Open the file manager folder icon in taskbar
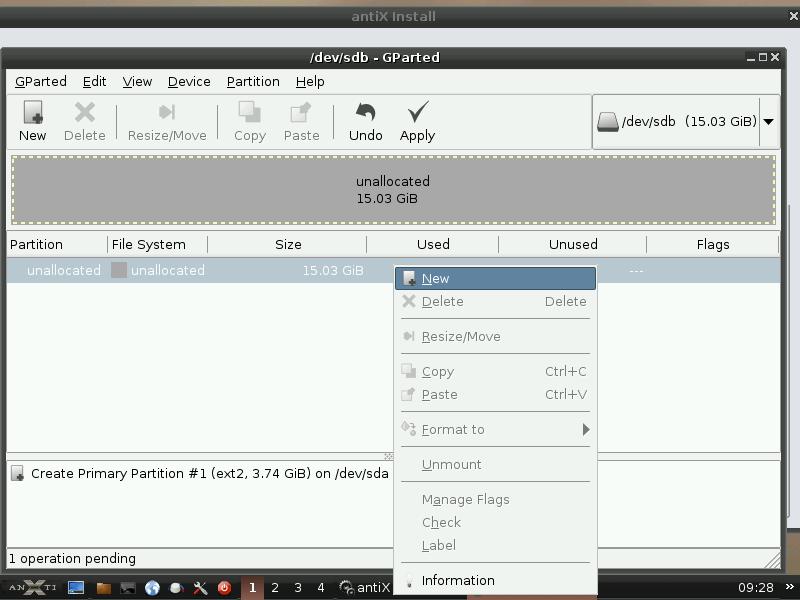 [104, 588]
